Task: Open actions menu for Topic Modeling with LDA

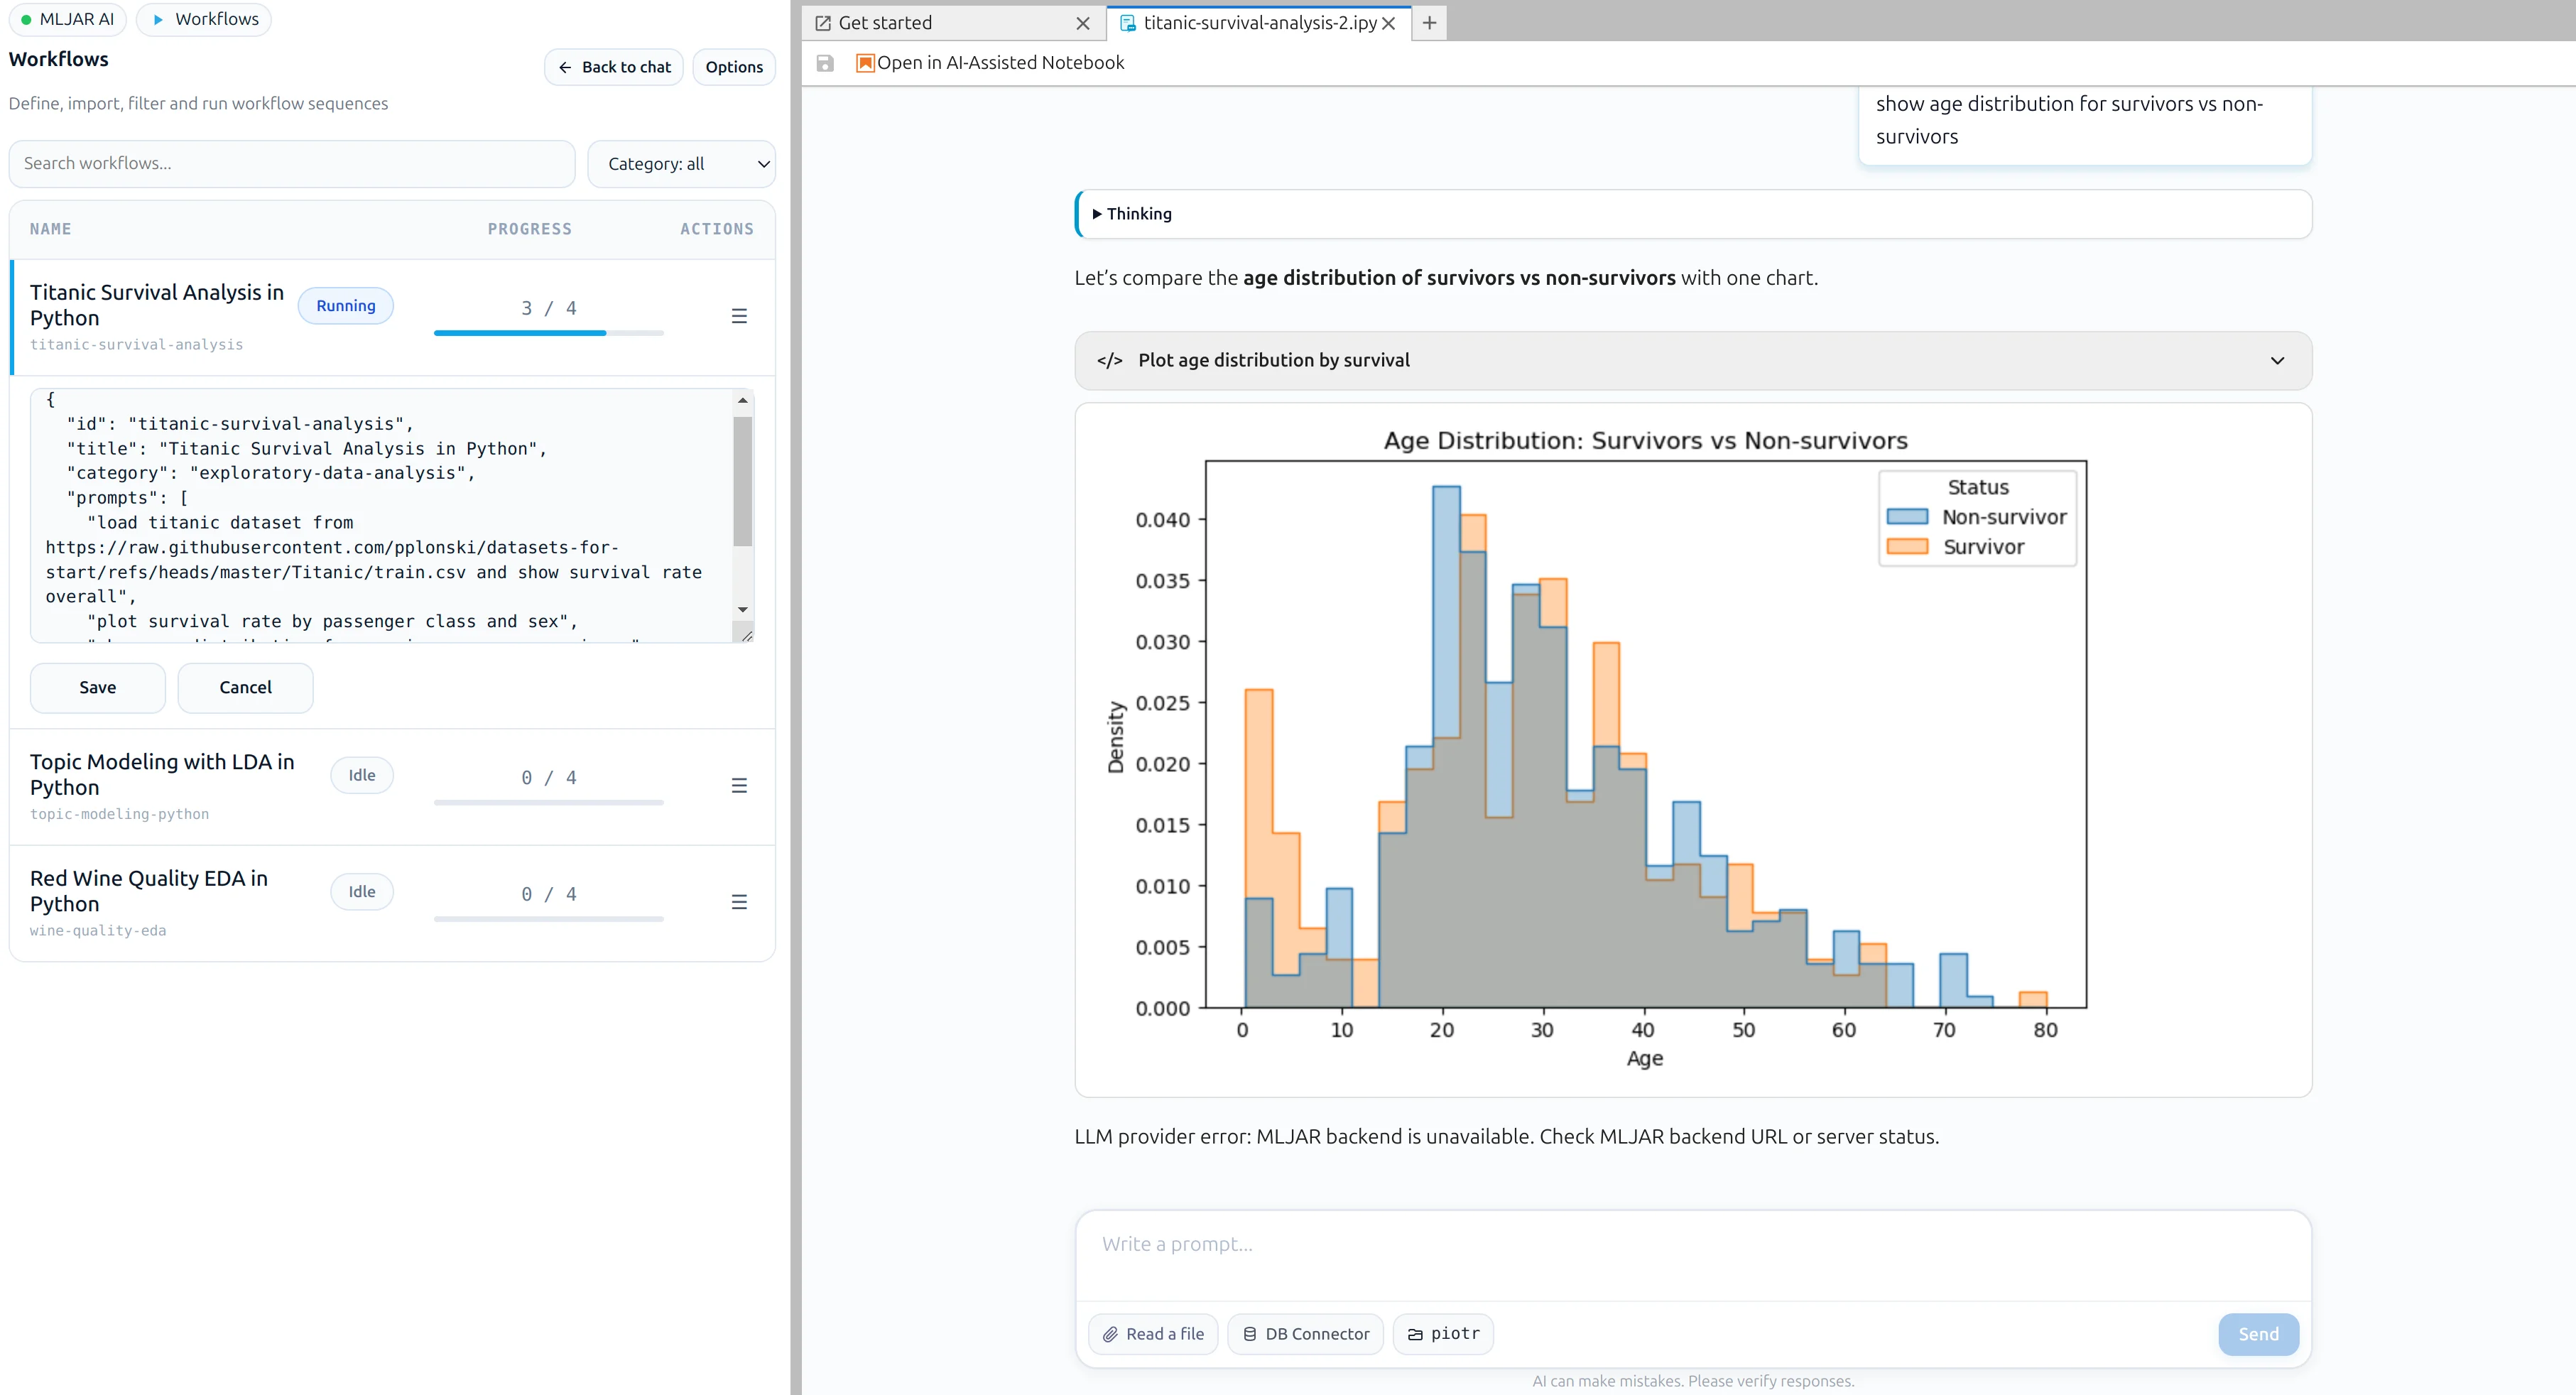Action: pos(740,786)
